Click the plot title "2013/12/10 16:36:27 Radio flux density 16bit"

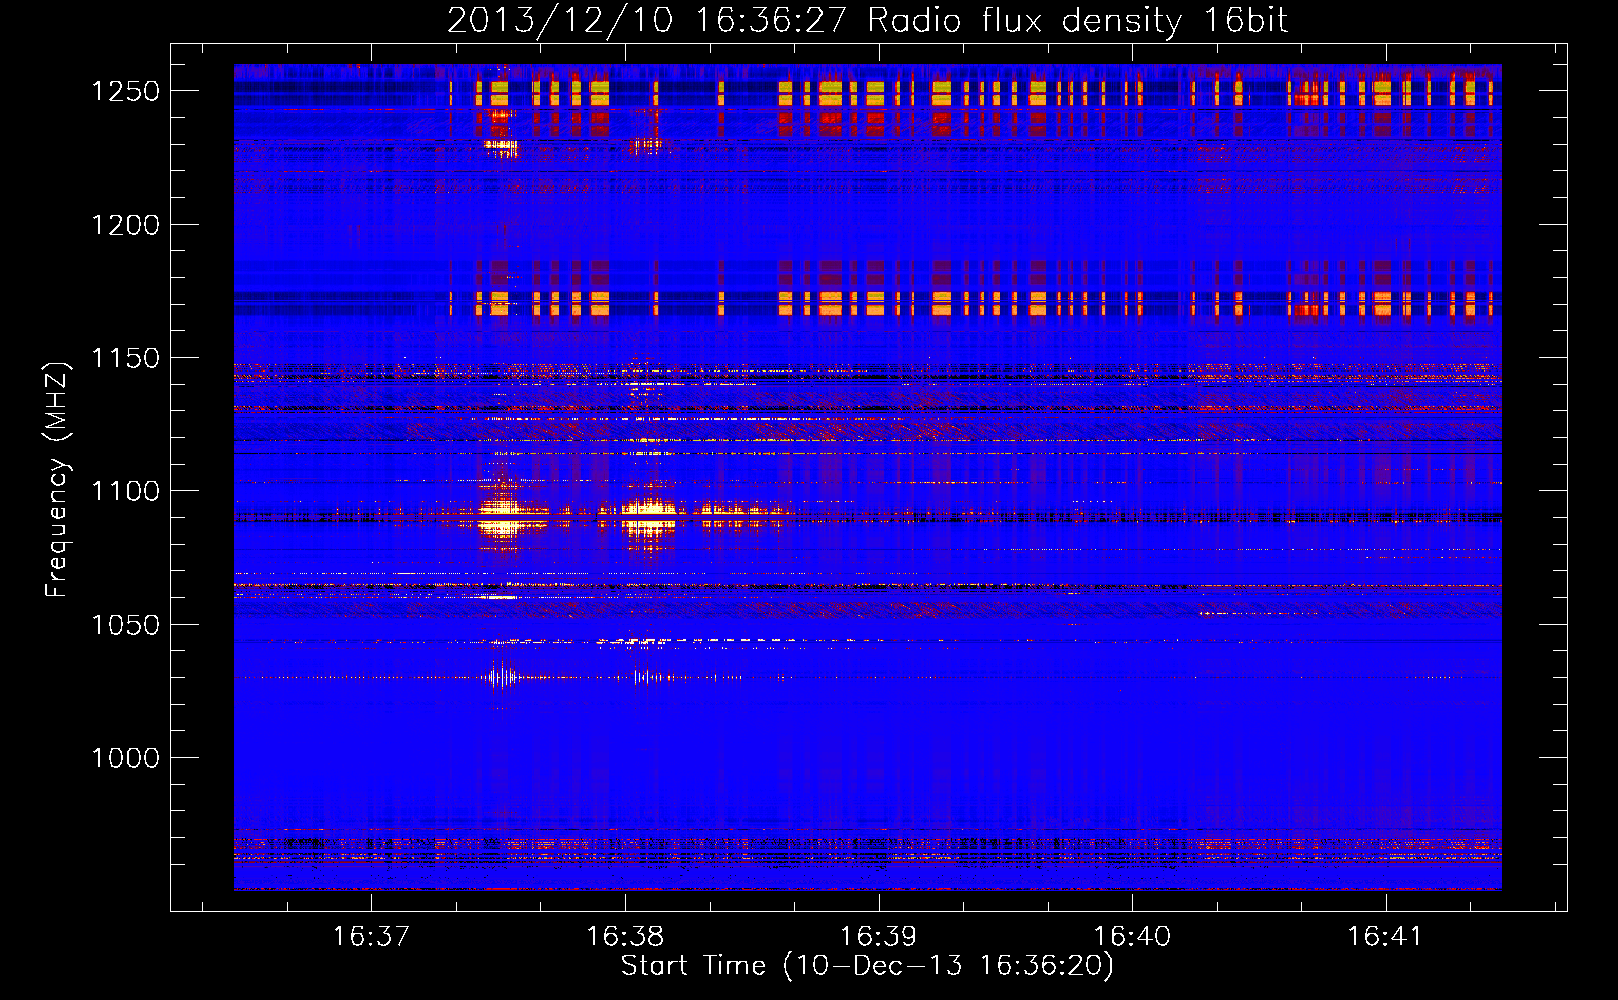pos(867,21)
